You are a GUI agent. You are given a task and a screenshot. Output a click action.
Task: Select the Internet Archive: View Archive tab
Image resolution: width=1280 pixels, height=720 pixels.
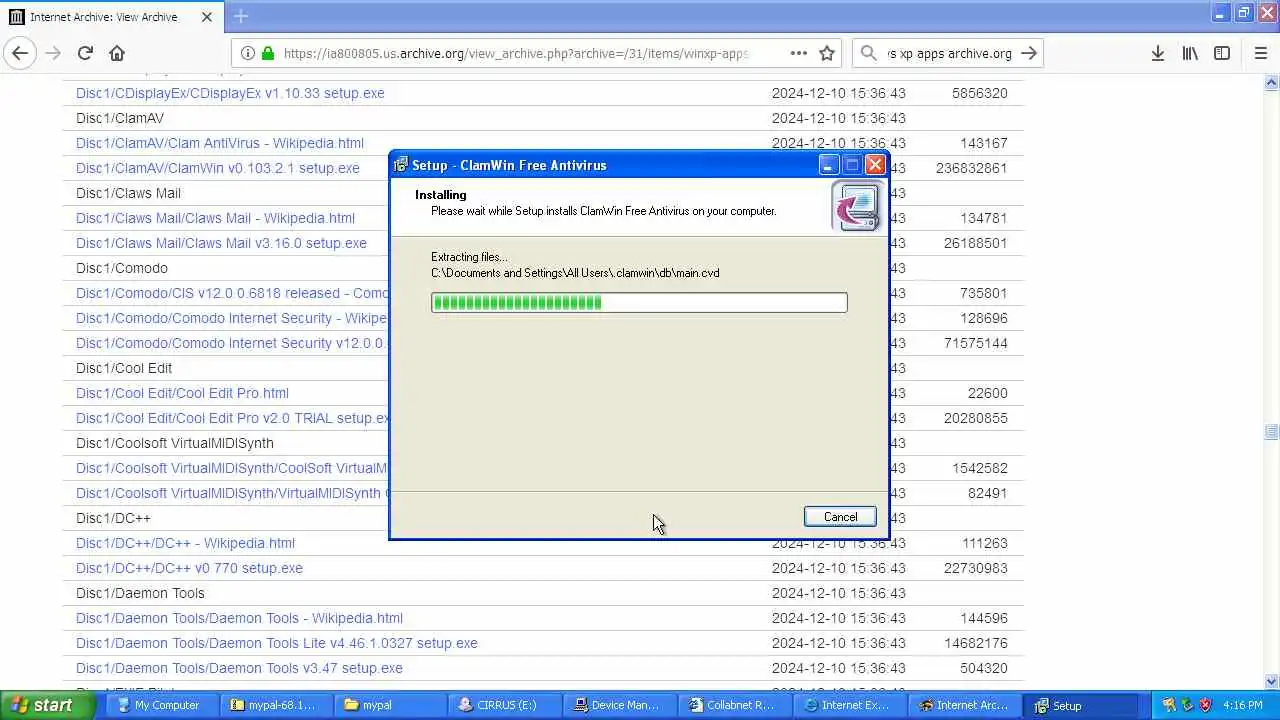112,17
